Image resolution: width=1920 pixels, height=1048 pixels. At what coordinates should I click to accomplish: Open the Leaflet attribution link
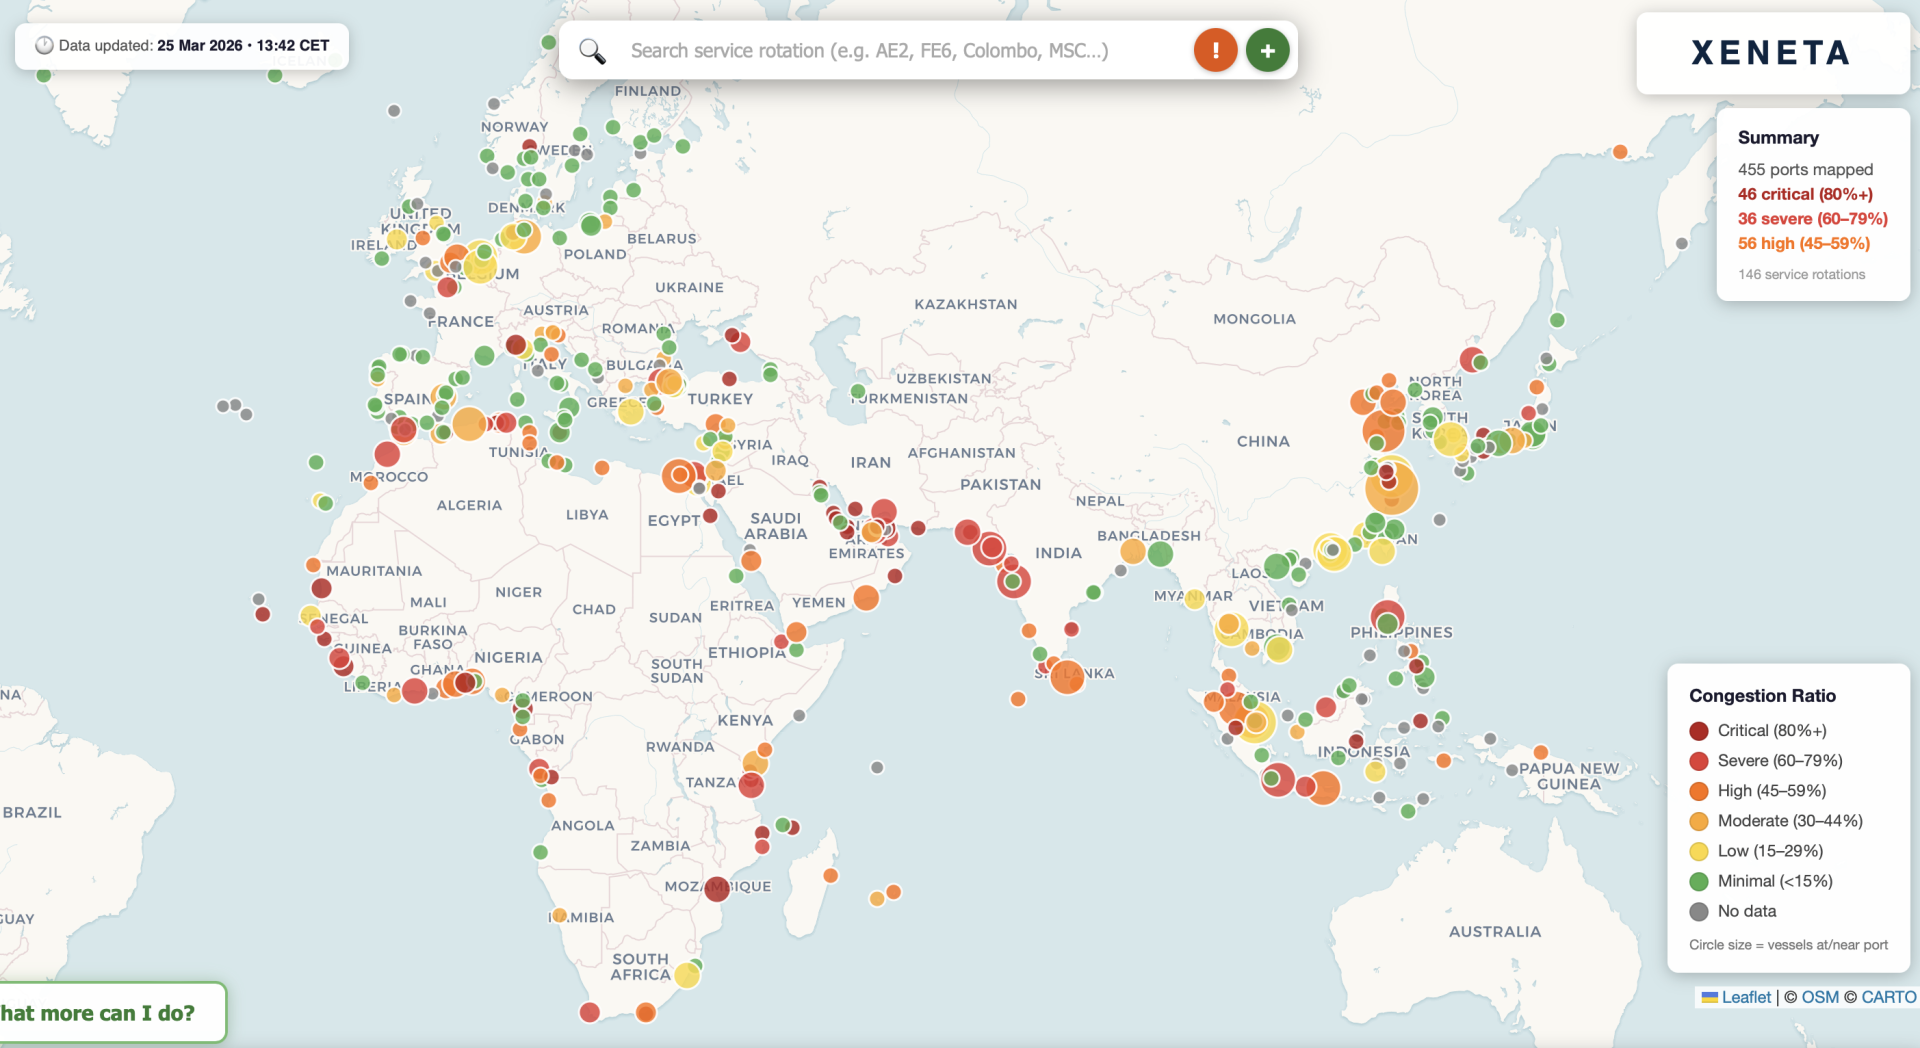(x=1745, y=997)
